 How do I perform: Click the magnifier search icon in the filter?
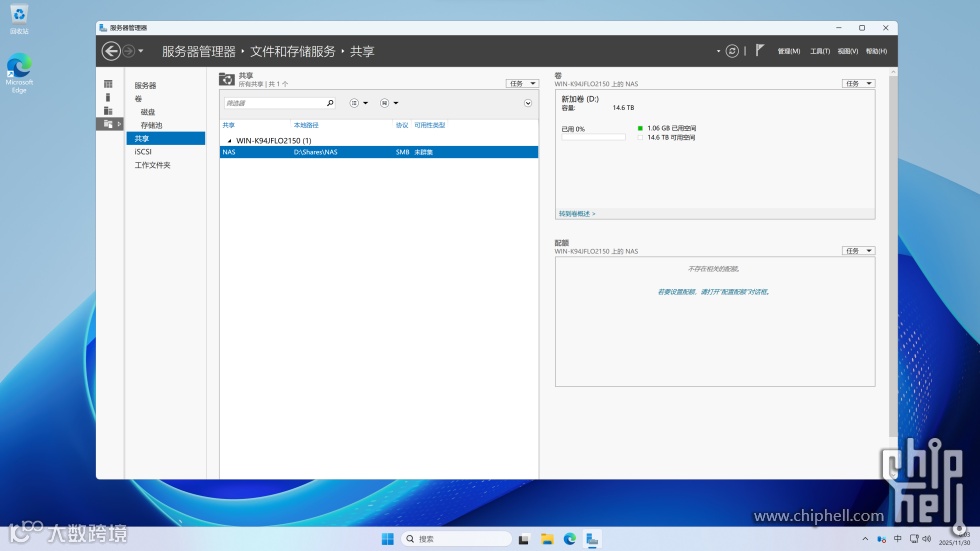pyautogui.click(x=330, y=103)
